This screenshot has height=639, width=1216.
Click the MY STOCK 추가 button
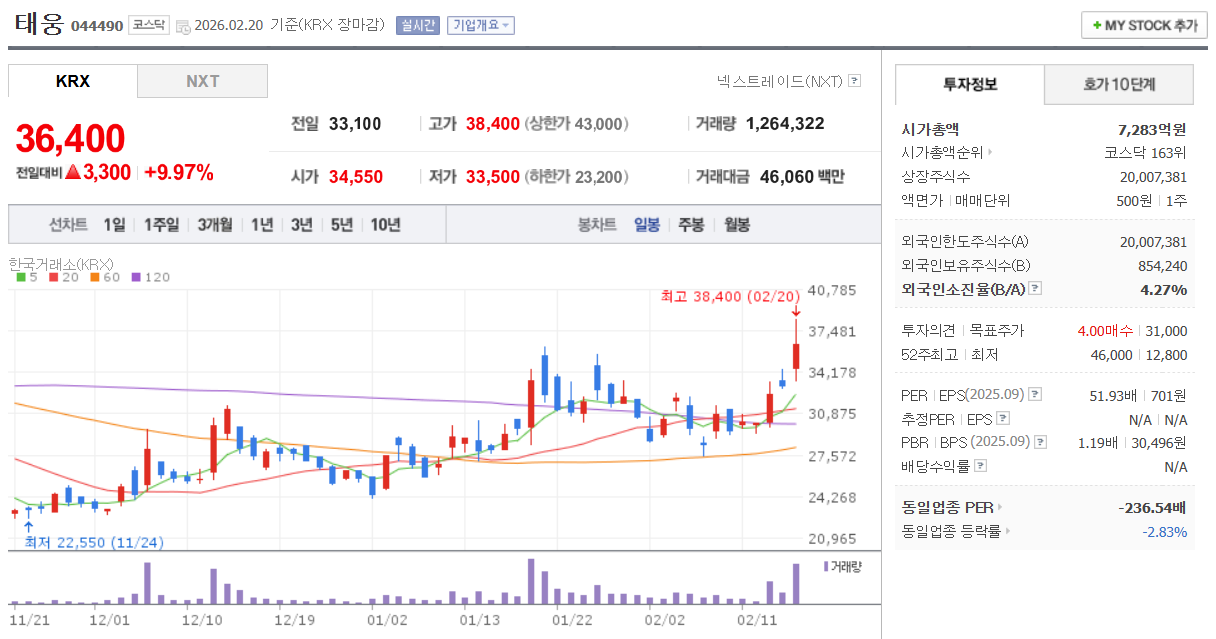click(x=1143, y=25)
